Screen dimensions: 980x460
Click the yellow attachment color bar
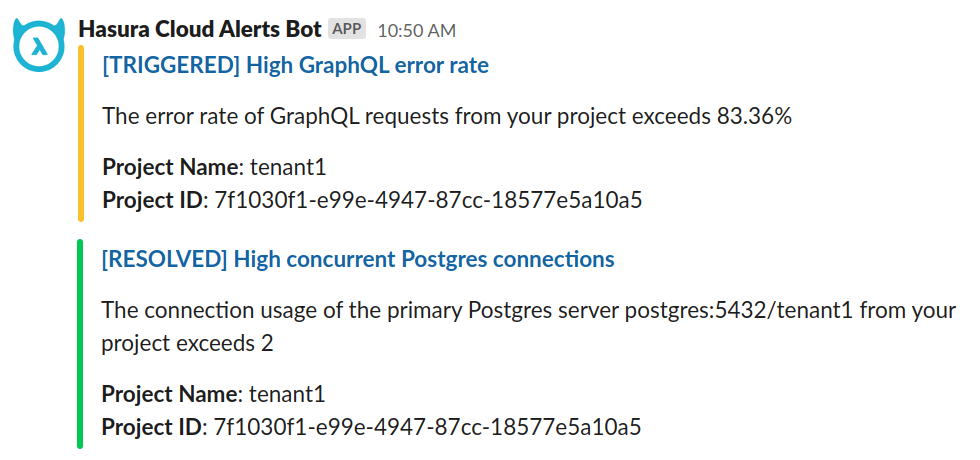click(81, 134)
